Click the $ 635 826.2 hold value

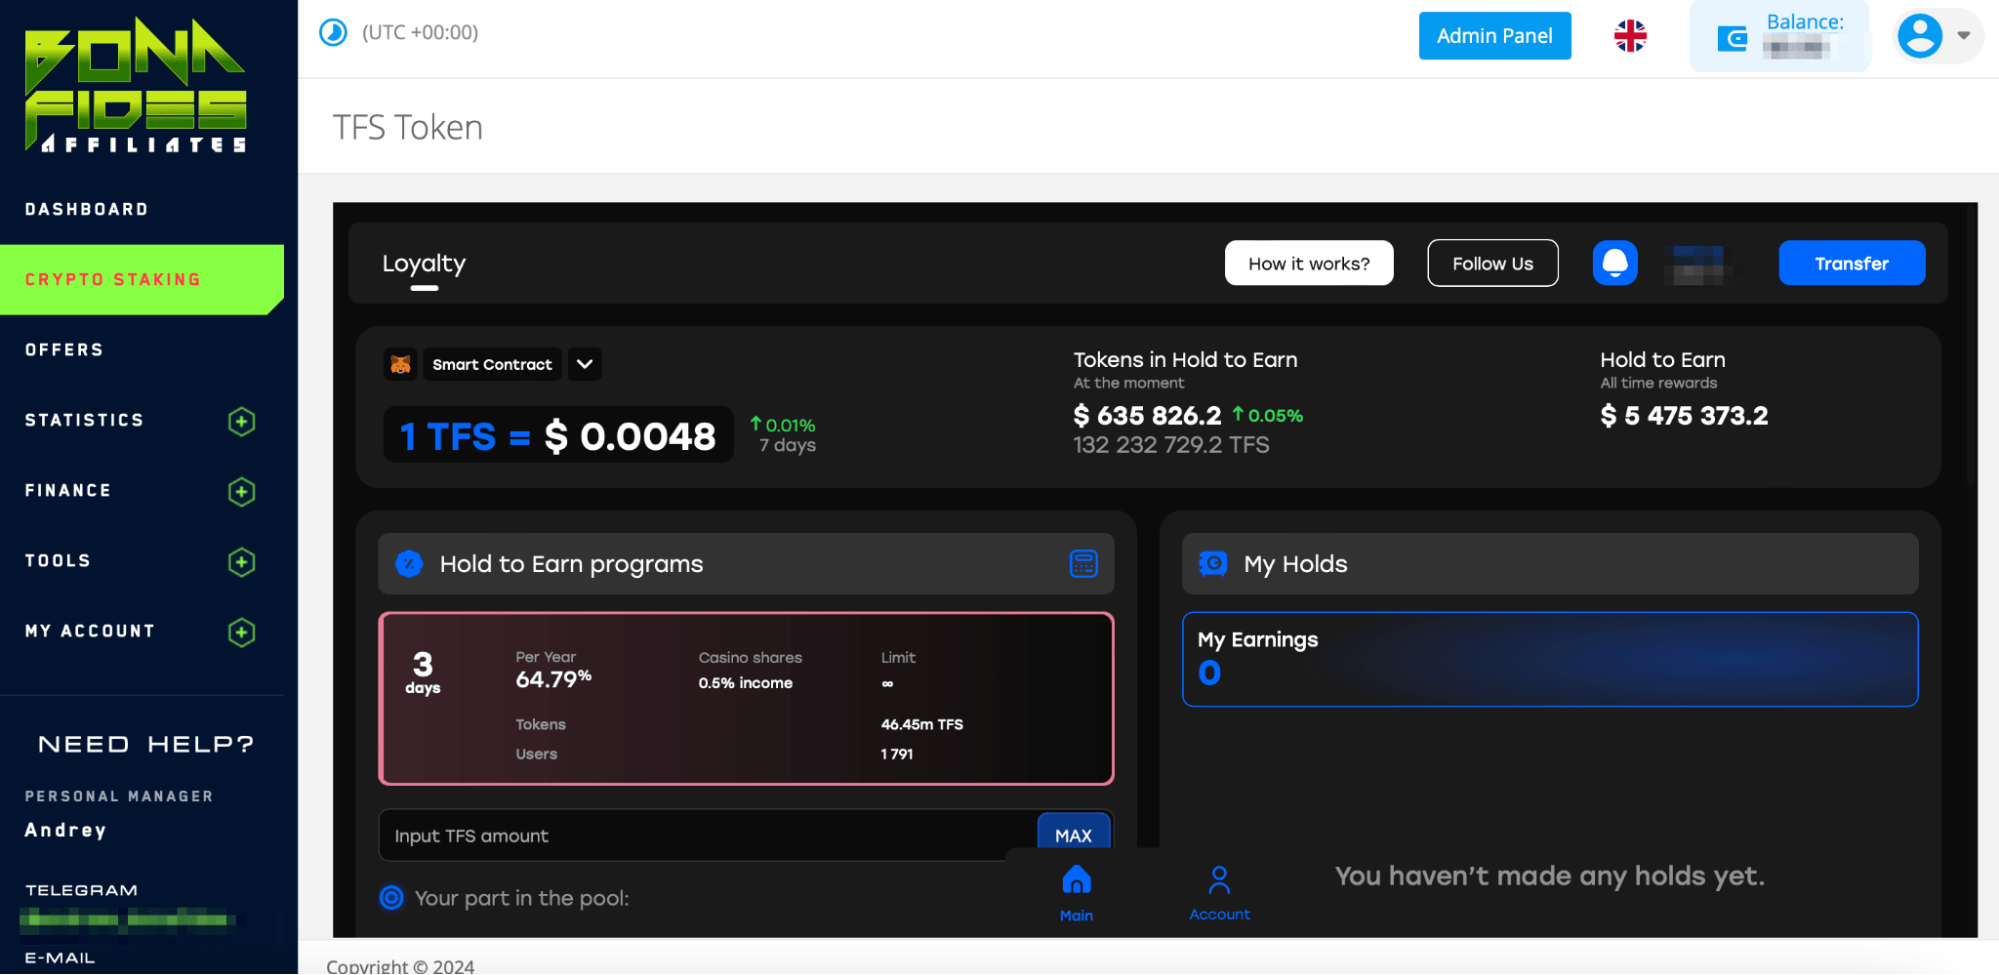(1147, 415)
